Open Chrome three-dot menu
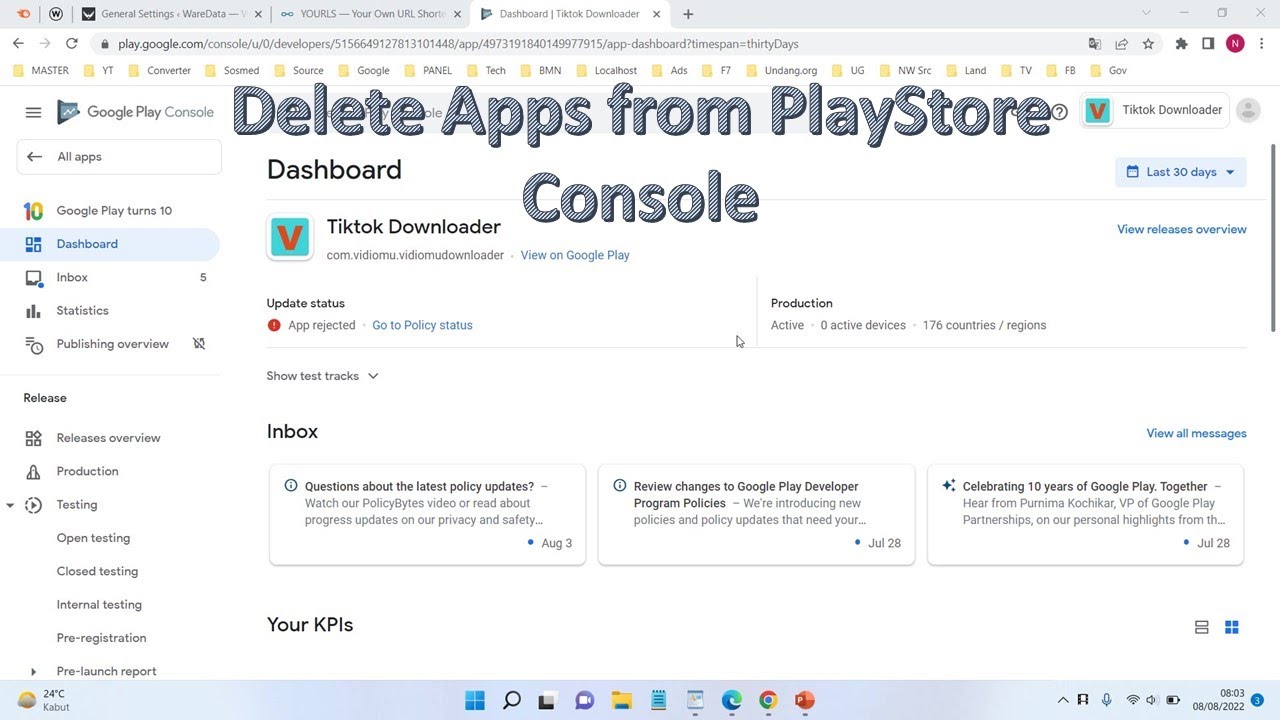 [1261, 44]
